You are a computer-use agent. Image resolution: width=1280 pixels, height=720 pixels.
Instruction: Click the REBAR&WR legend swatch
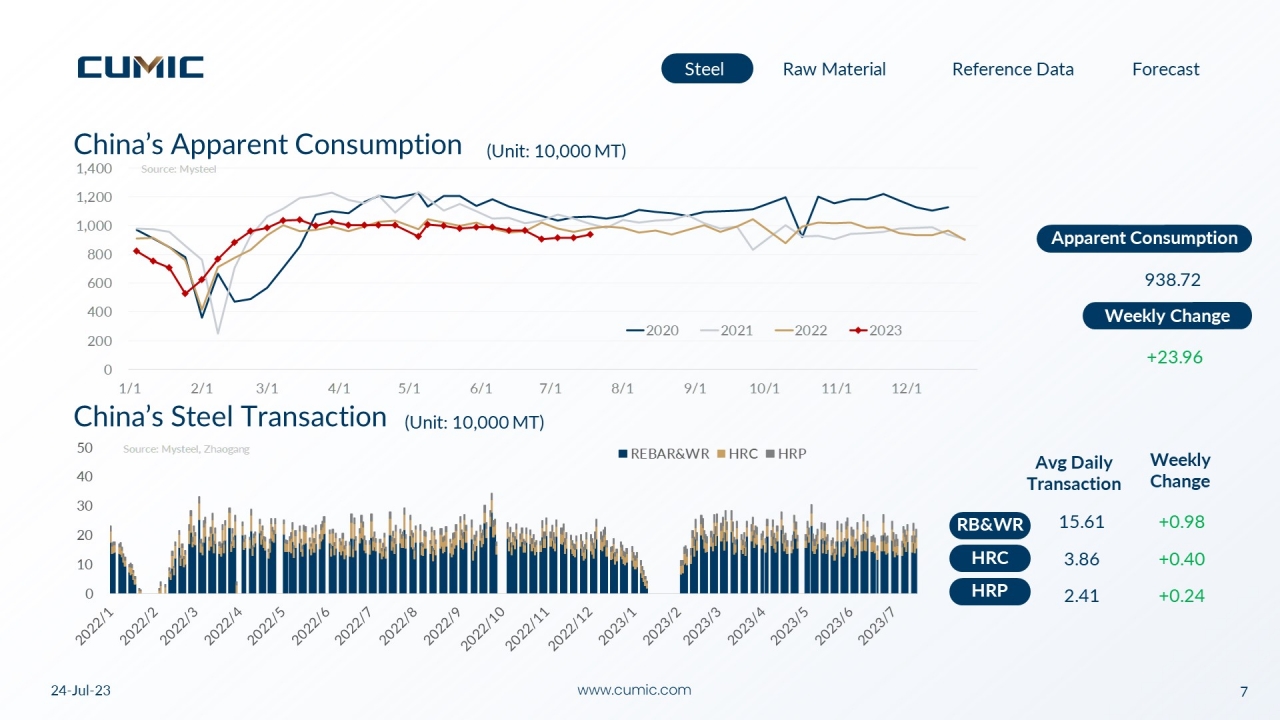(x=624, y=454)
